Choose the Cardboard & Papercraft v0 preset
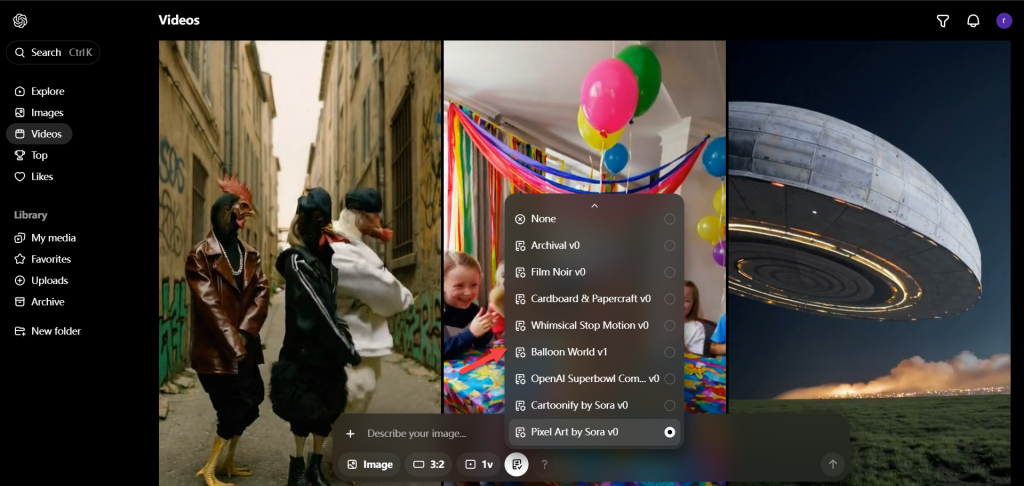Screen dimensions: 1024x486 tap(594, 299)
